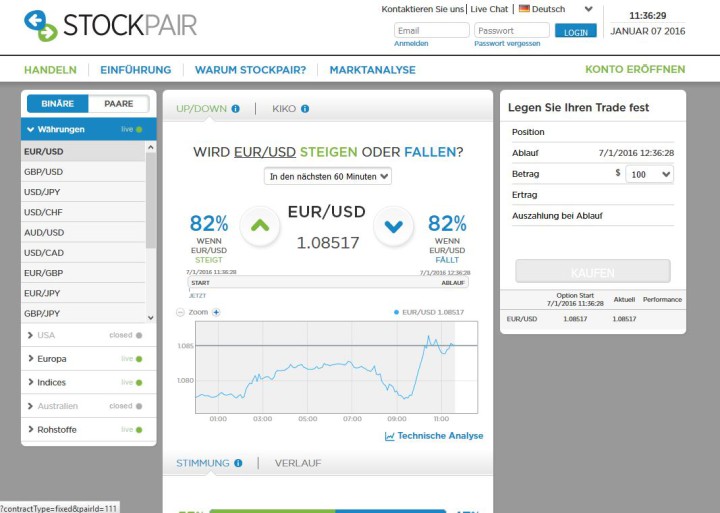Select USD/CHF in currency list
The height and width of the screenshot is (513, 720).
(x=83, y=212)
